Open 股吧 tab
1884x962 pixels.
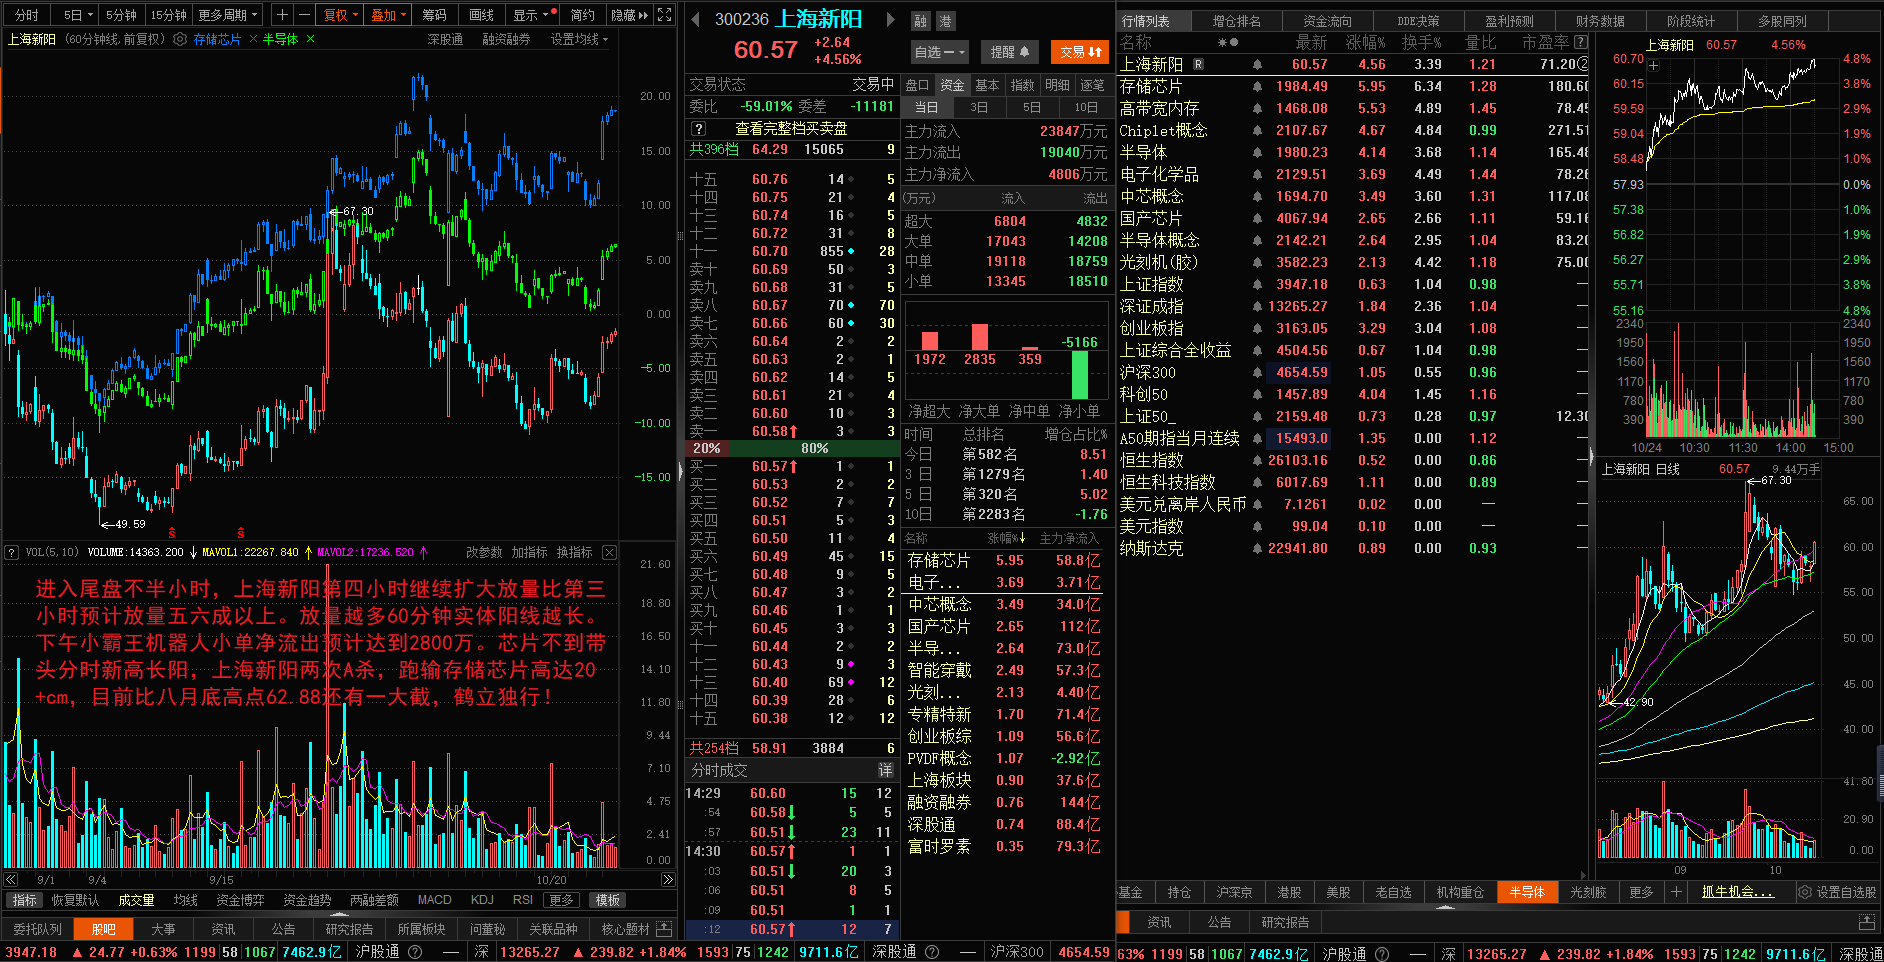pos(104,929)
